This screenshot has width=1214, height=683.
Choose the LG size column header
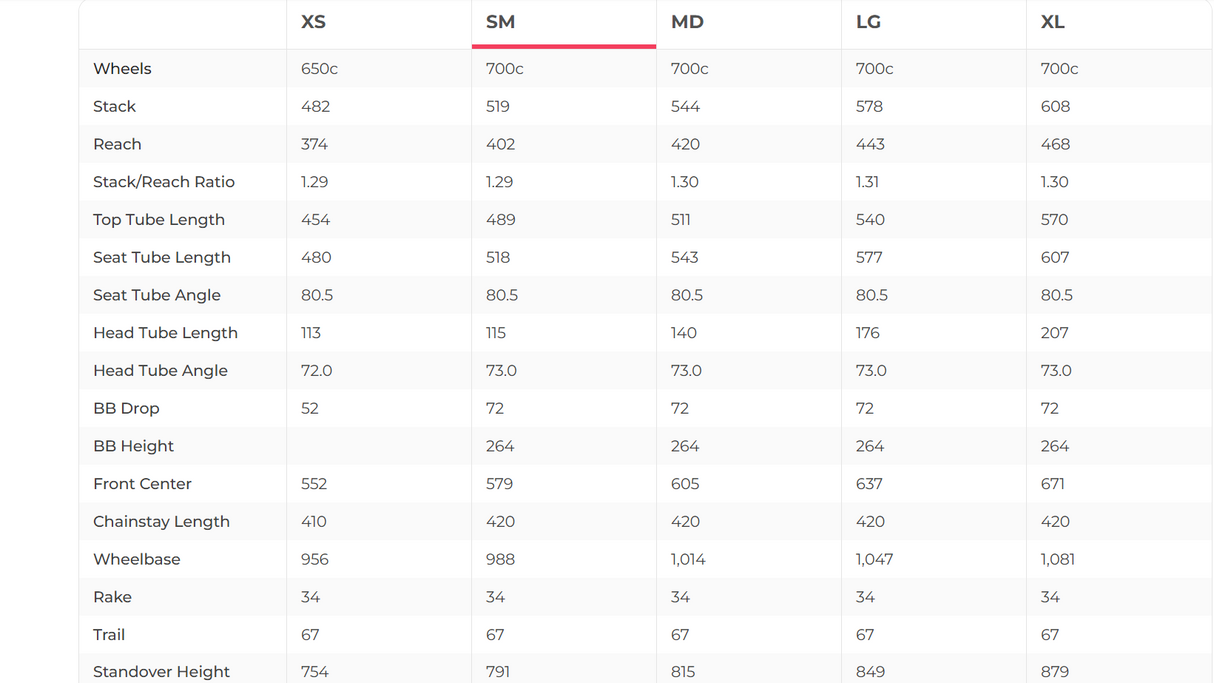[x=867, y=22]
